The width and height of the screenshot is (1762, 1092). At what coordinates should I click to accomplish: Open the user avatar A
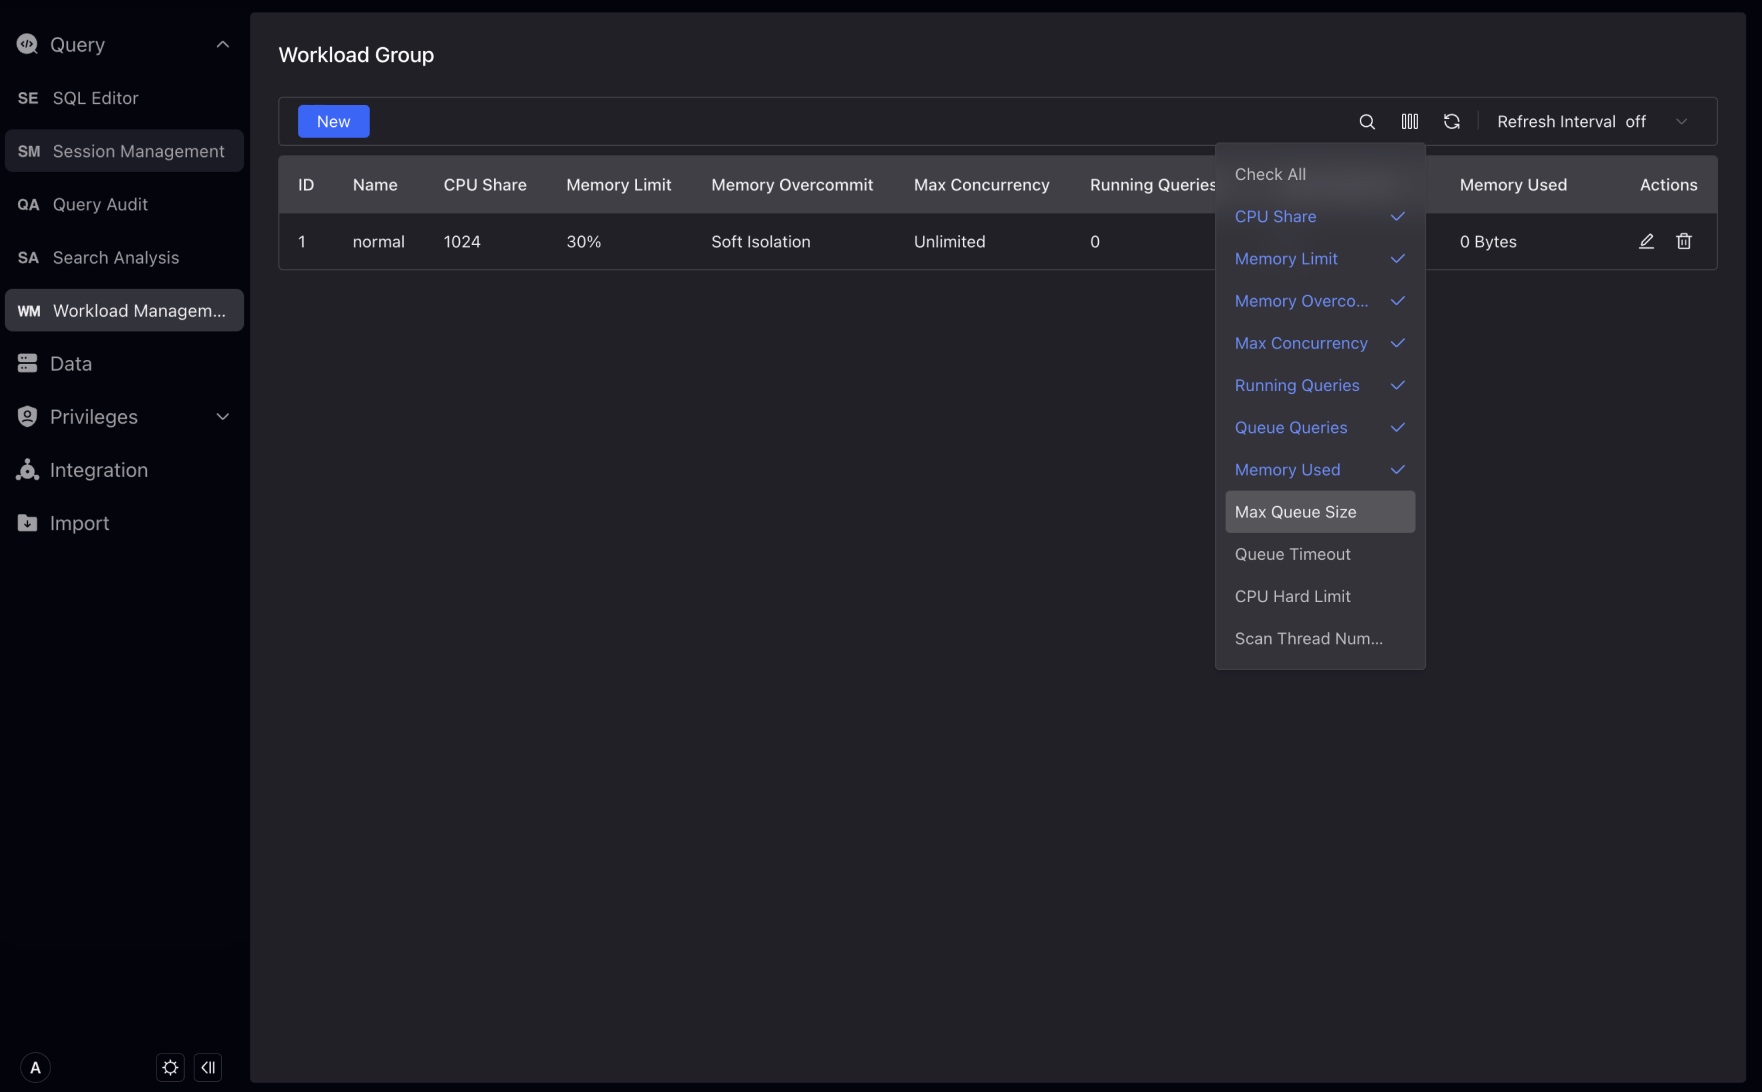click(35, 1067)
